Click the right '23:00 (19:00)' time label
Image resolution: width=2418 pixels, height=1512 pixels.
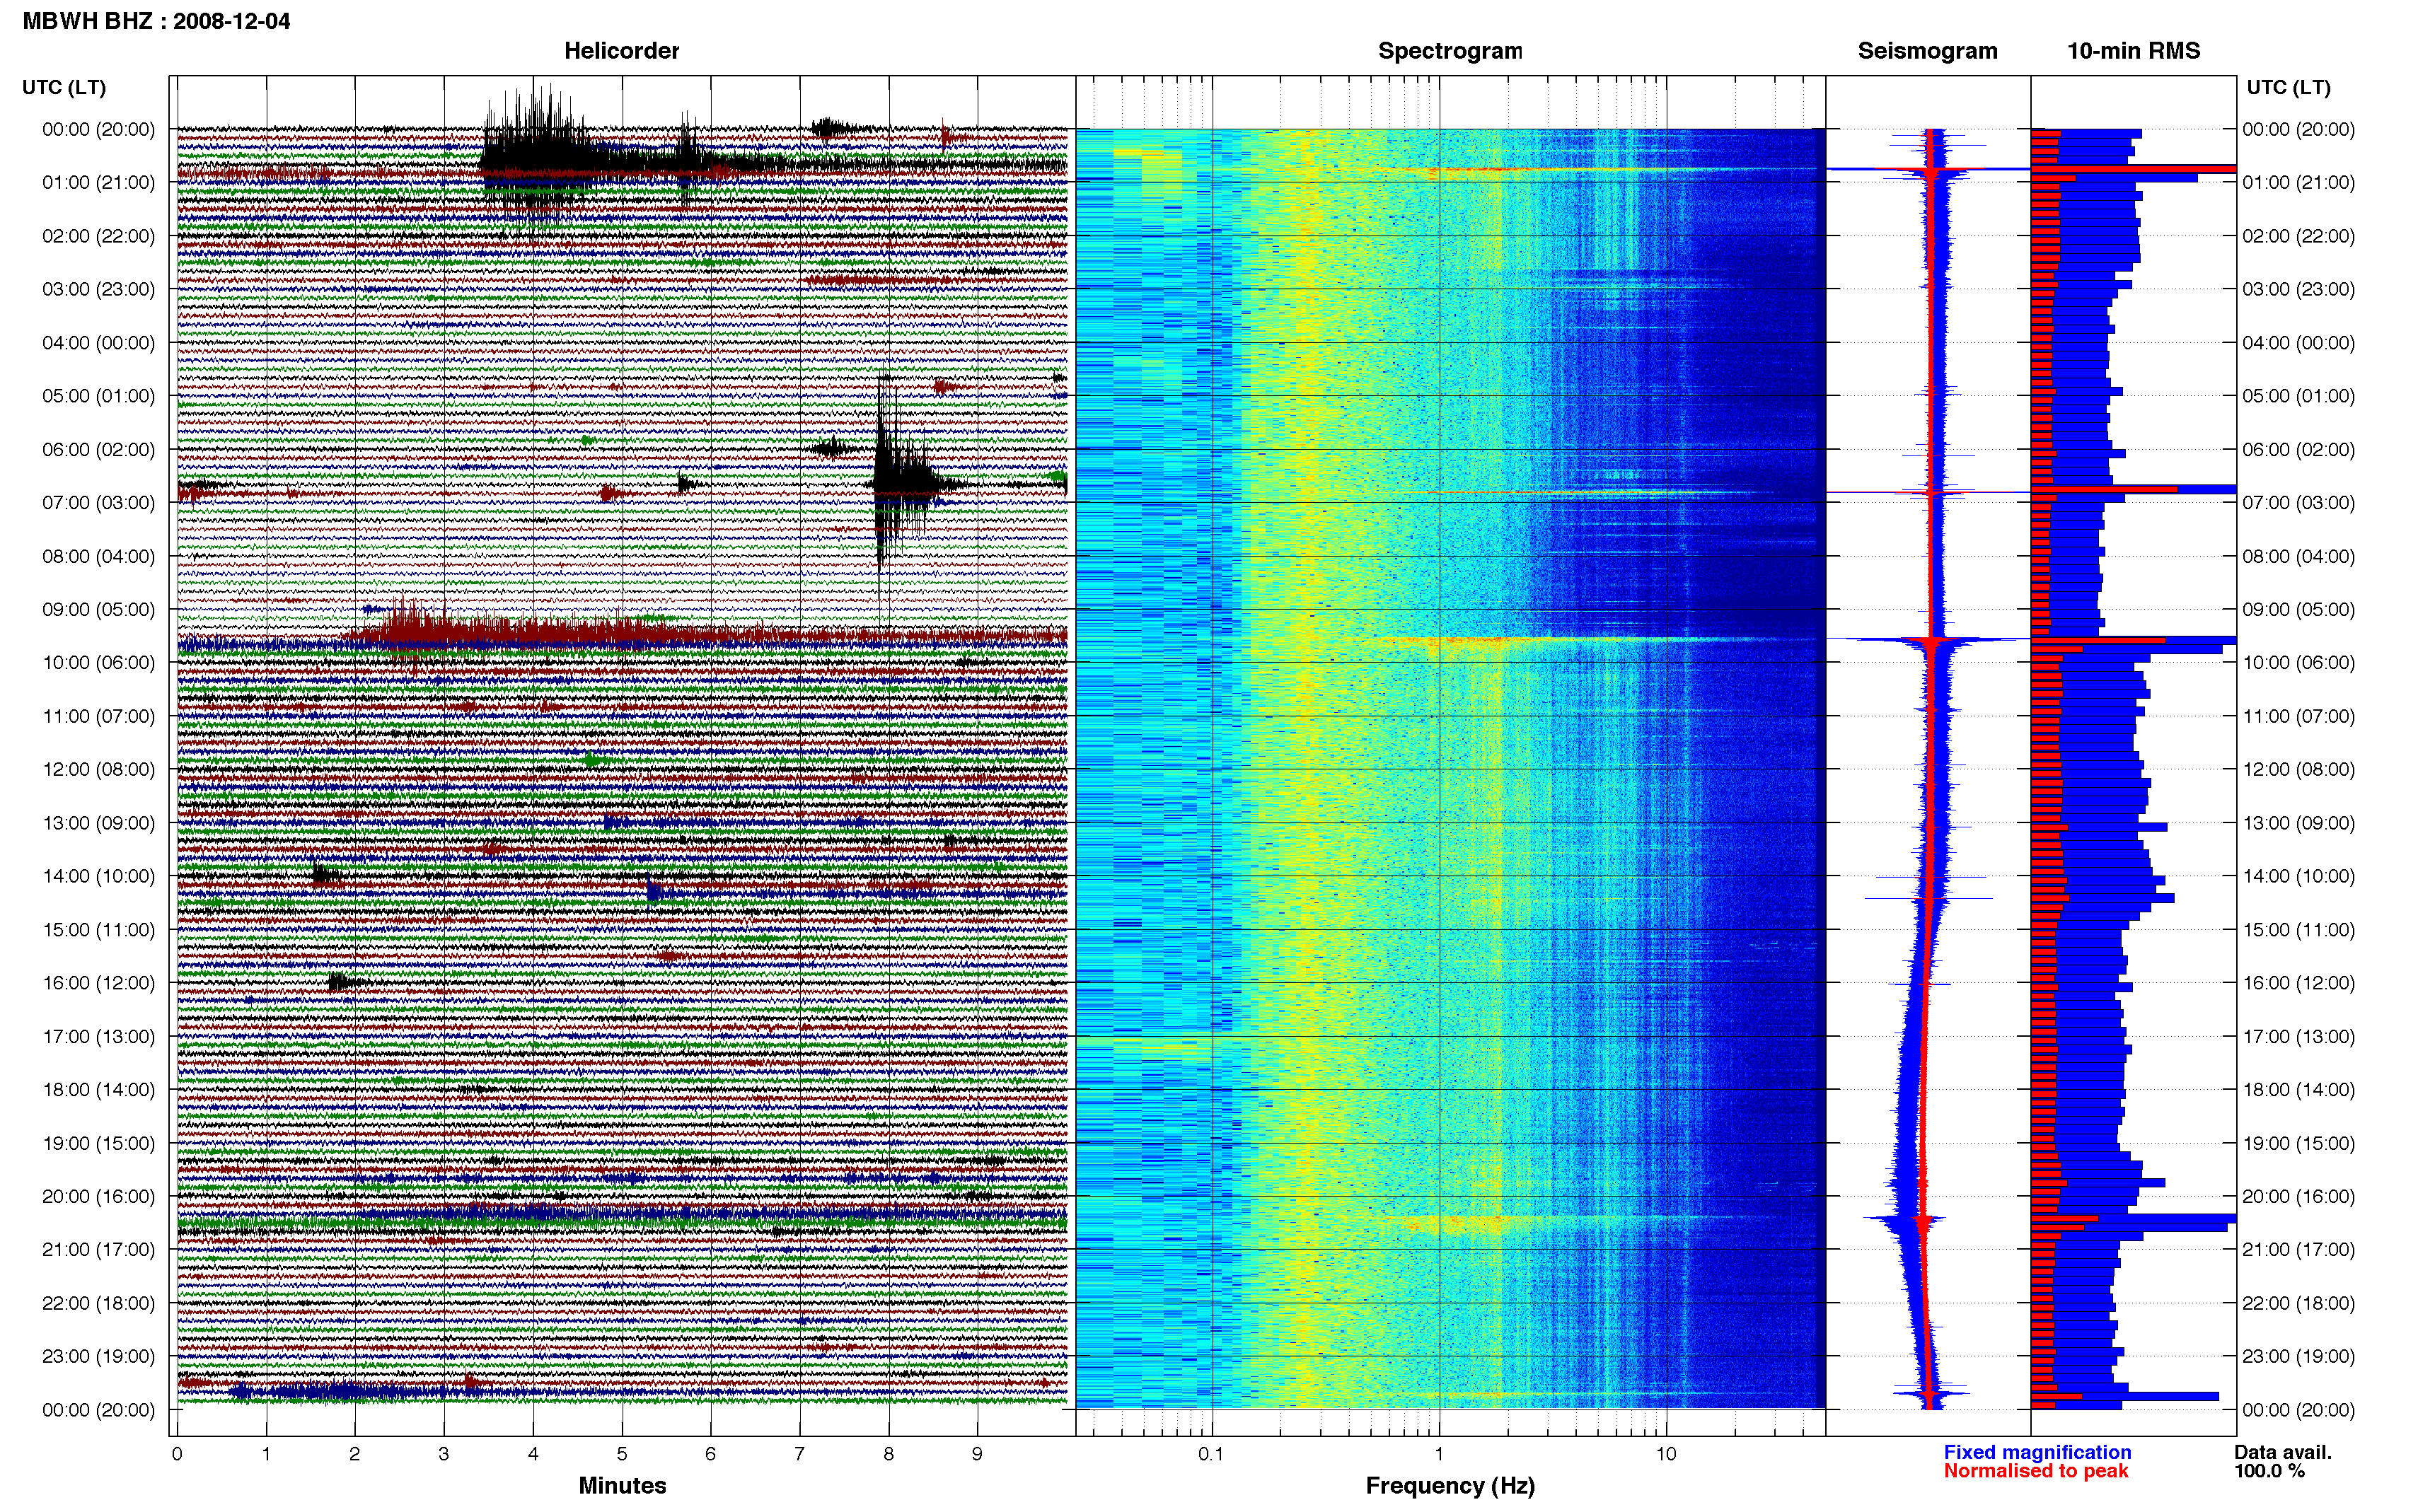2298,1356
